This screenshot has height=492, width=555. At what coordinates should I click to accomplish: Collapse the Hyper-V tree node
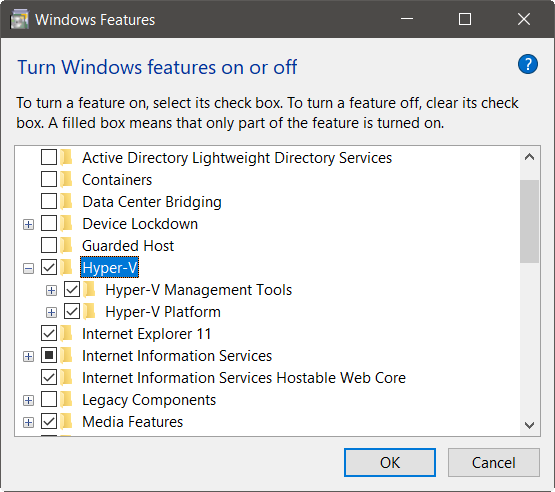tap(28, 268)
